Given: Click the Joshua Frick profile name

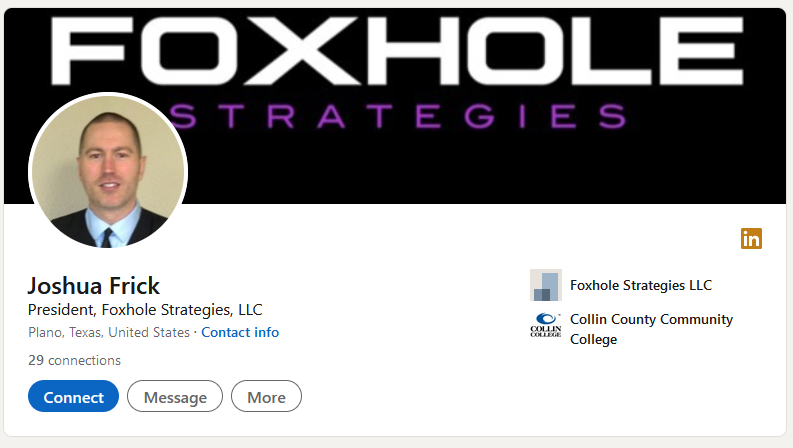Looking at the screenshot, I should point(94,286).
